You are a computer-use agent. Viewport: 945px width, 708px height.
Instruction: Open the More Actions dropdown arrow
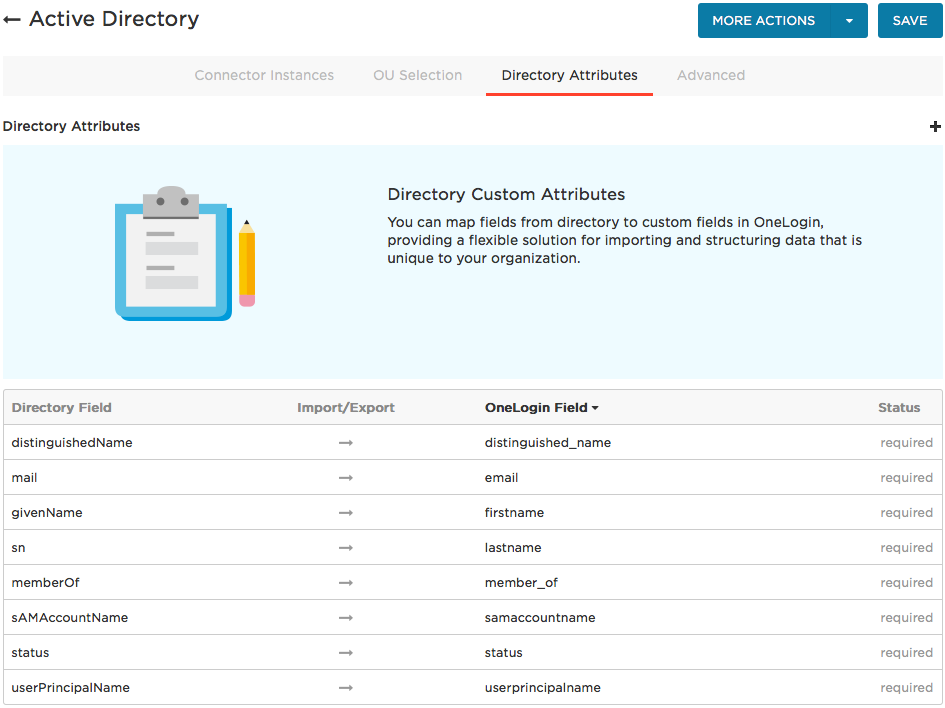[849, 20]
